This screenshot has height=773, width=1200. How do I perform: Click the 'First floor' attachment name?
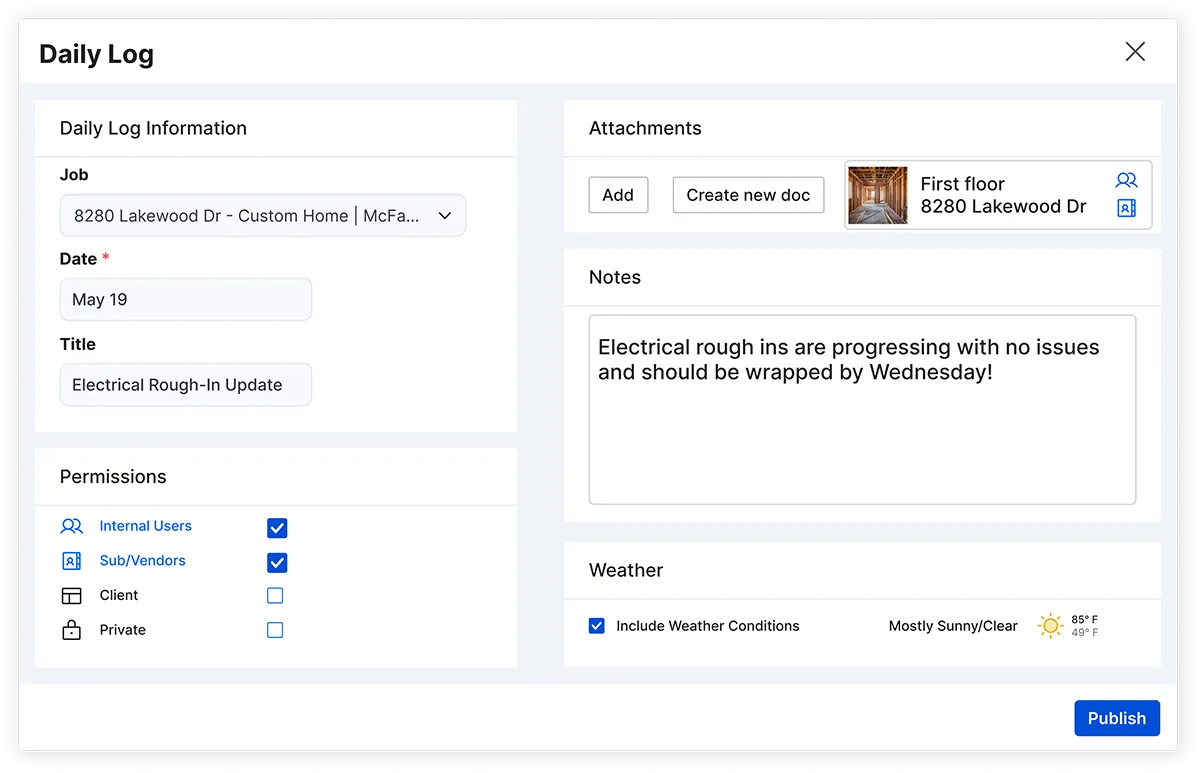(x=962, y=184)
